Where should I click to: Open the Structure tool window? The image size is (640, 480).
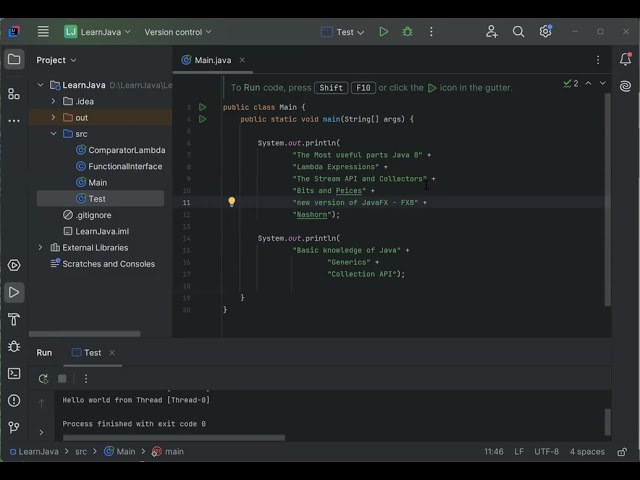pyautogui.click(x=14, y=94)
